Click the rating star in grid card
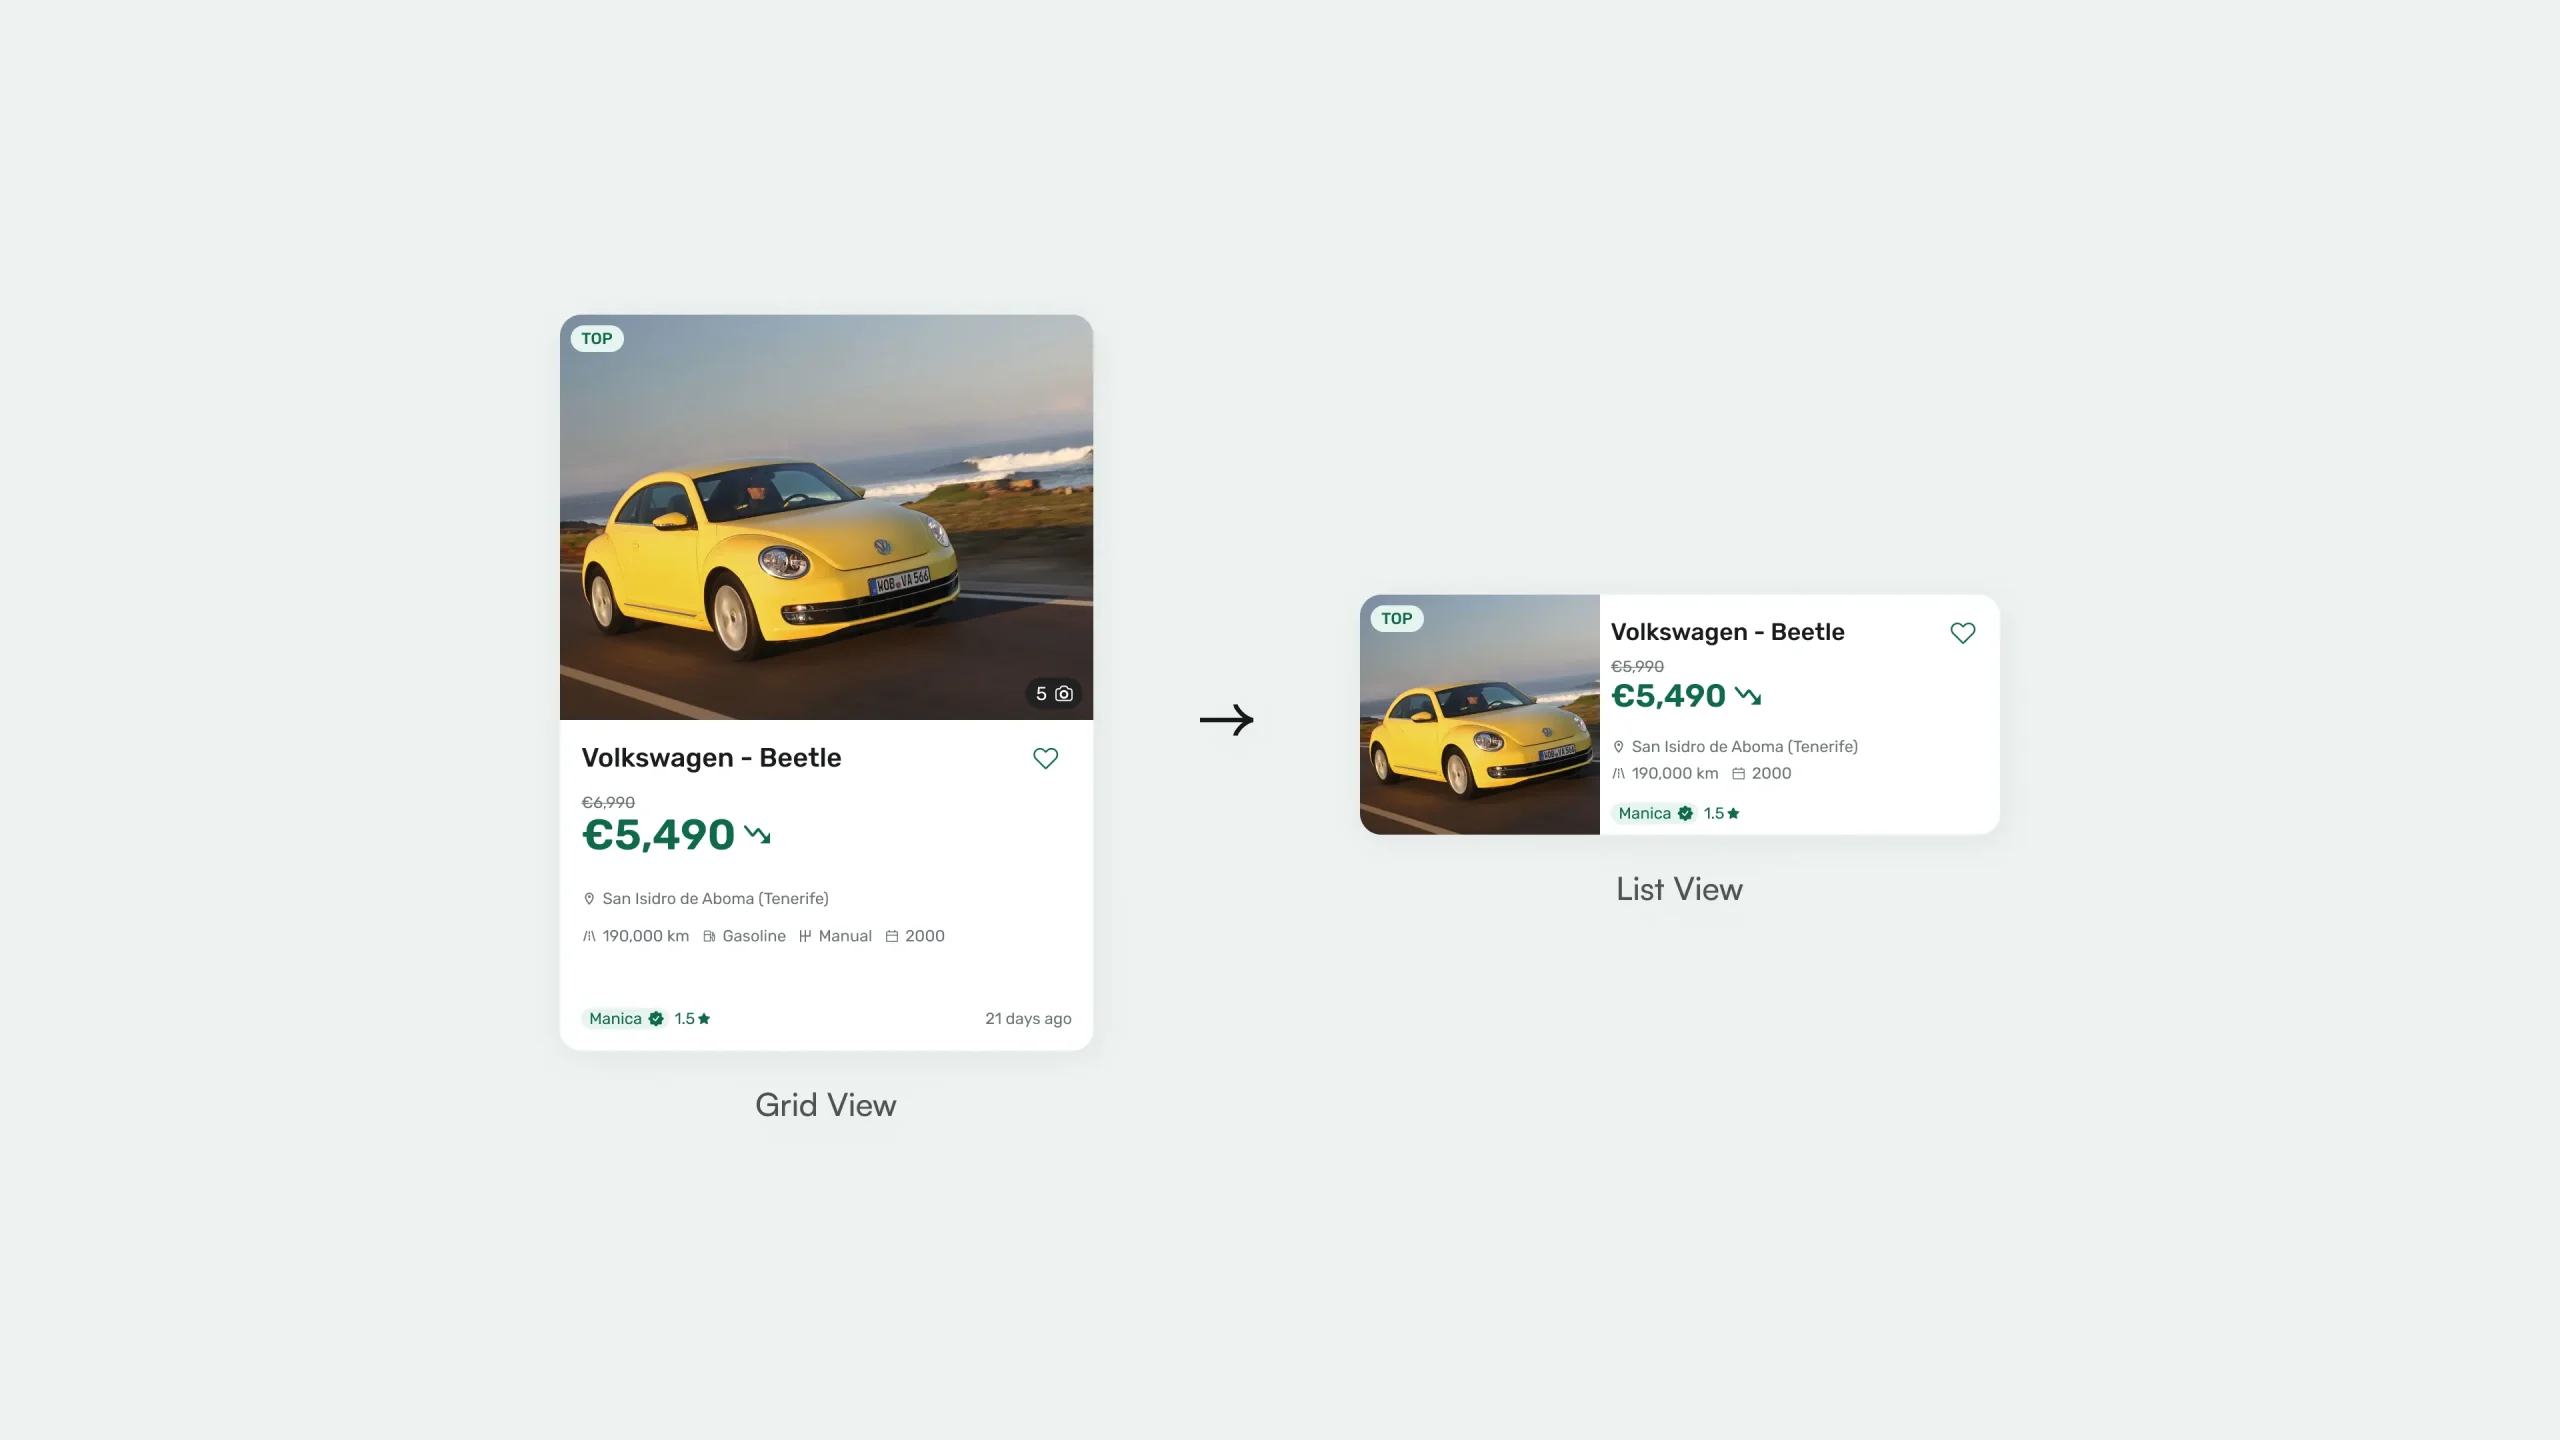Viewport: 2560px width, 1440px height. [x=704, y=1019]
